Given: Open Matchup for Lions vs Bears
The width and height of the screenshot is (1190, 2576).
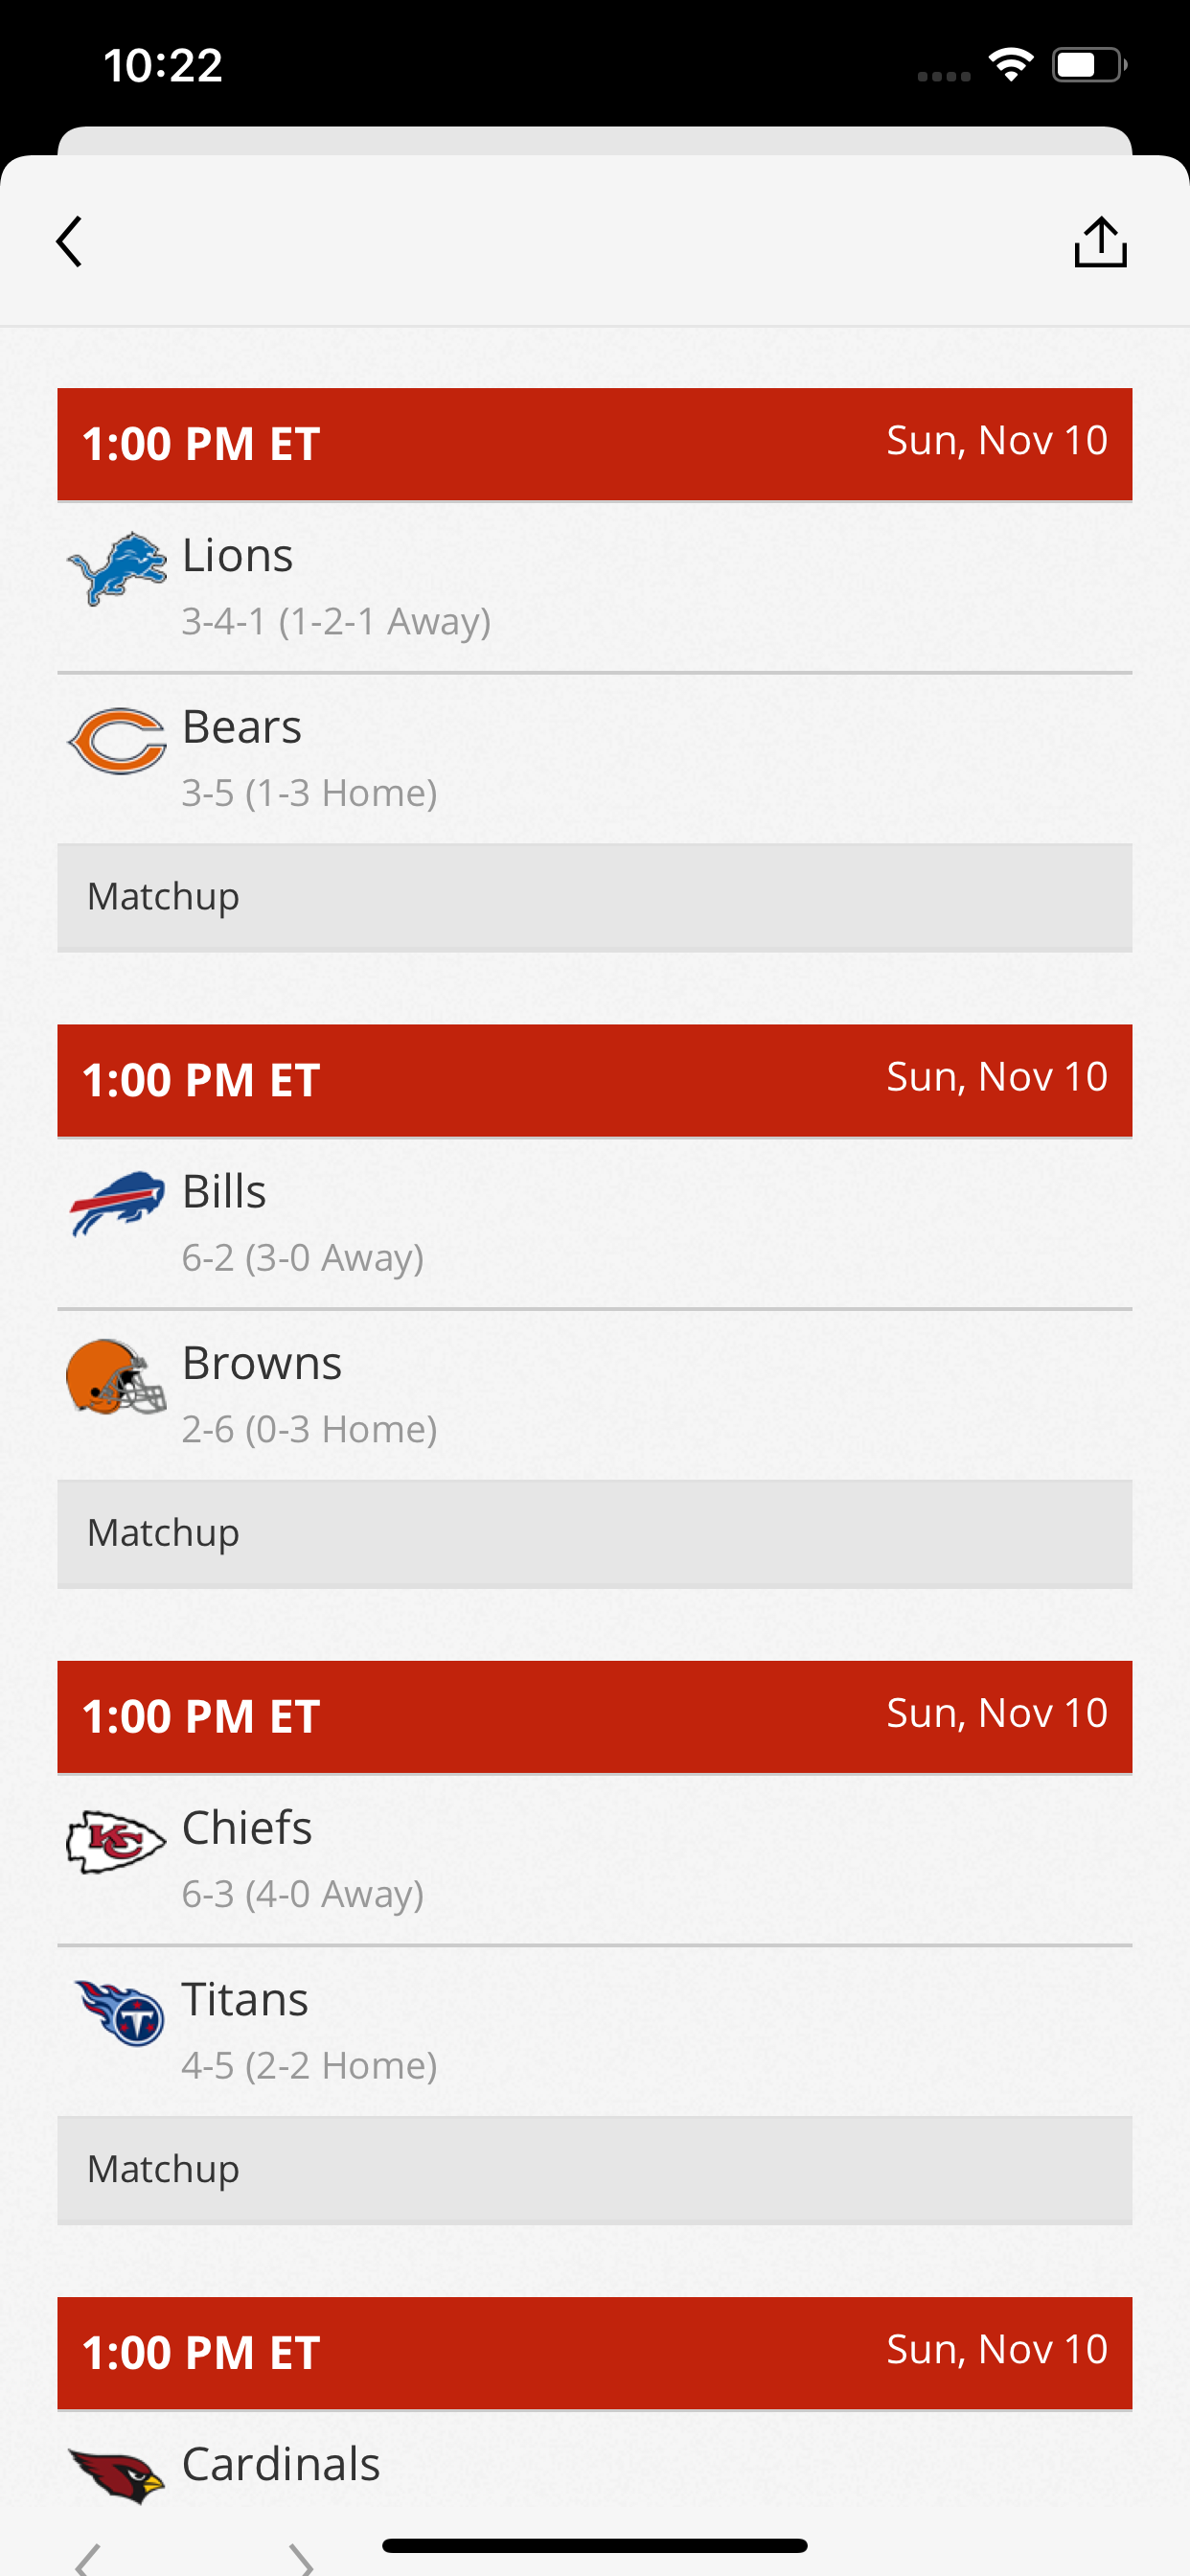Looking at the screenshot, I should tap(595, 897).
